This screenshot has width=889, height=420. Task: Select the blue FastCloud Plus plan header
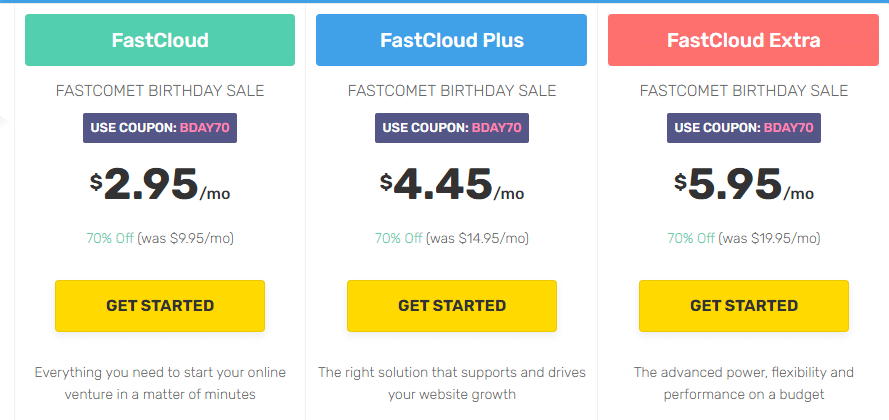point(451,40)
